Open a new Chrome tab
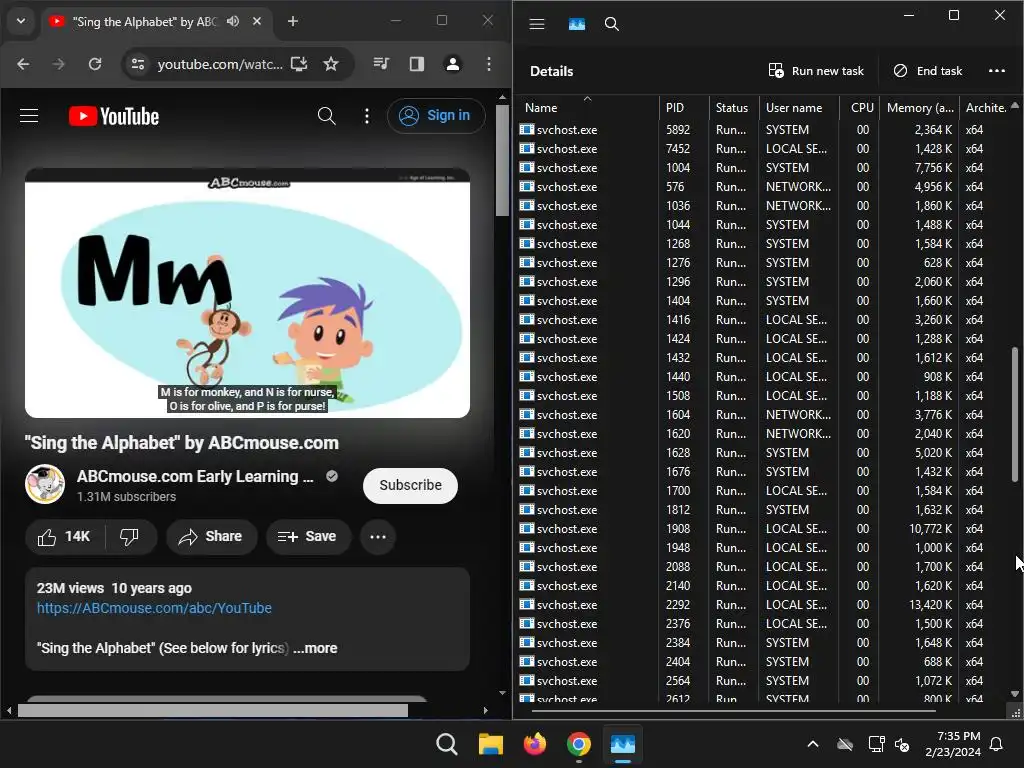This screenshot has height=768, width=1024. (293, 22)
